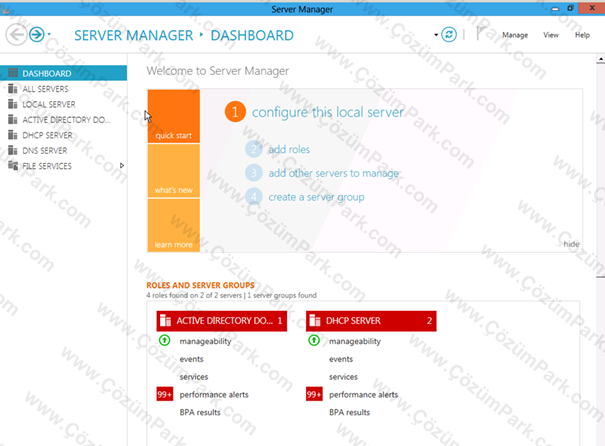Open File Services in the sidebar
This screenshot has height=446, width=605.
[x=63, y=166]
